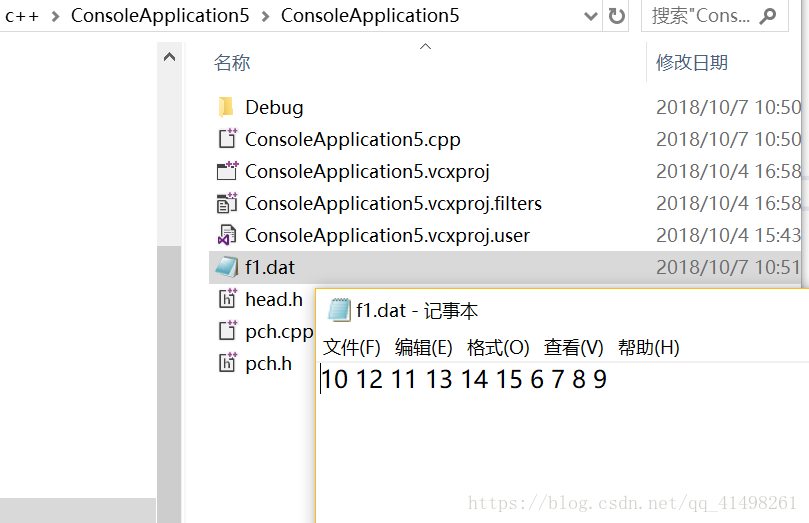Expand the breadcrumb arrow after c++
This screenshot has width=809, height=523.
(55, 17)
